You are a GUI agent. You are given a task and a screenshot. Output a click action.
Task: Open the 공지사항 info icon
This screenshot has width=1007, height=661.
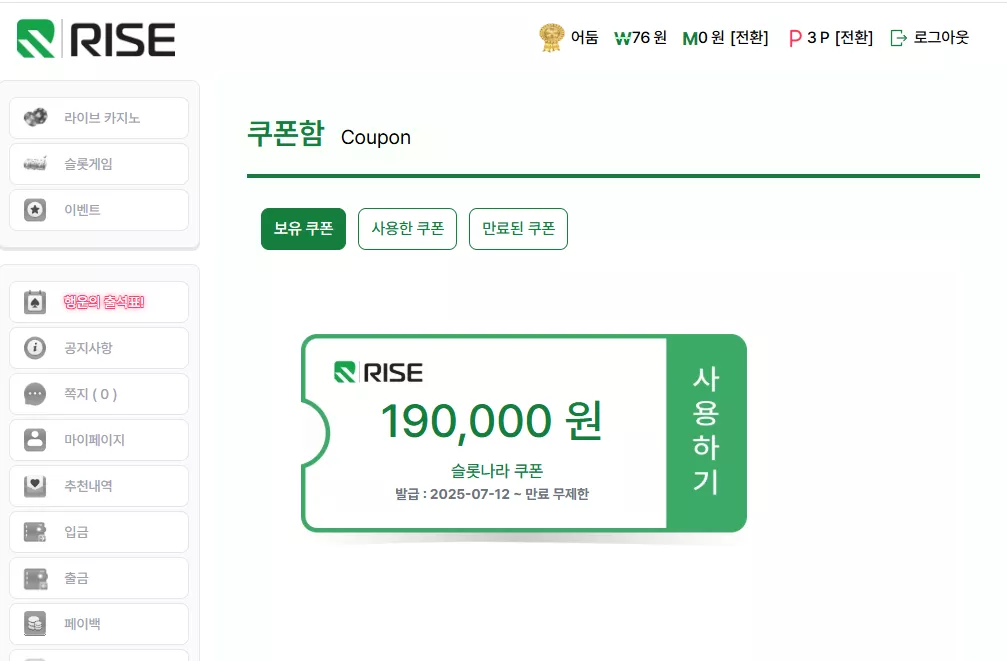tap(35, 348)
